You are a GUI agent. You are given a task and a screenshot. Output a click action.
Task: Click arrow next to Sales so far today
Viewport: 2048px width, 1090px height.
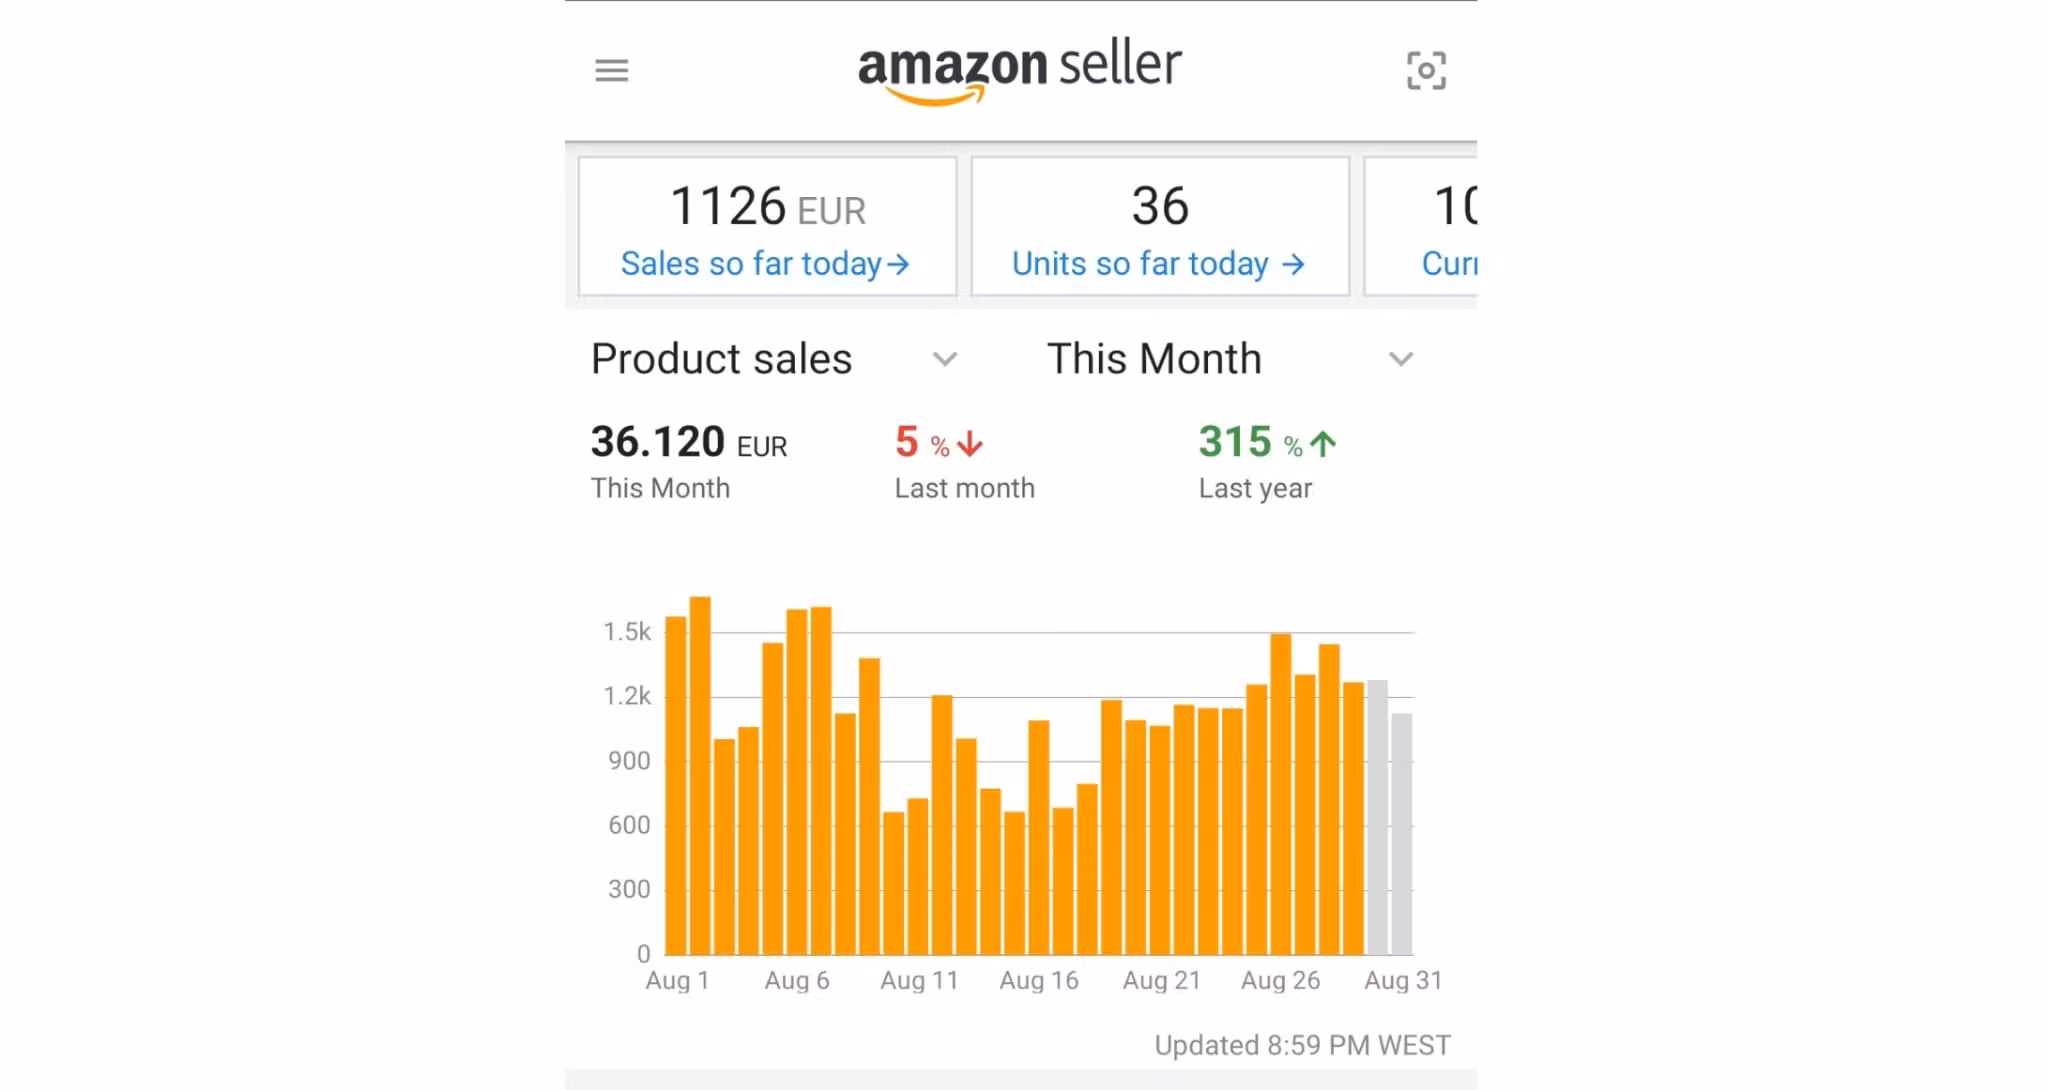click(898, 264)
